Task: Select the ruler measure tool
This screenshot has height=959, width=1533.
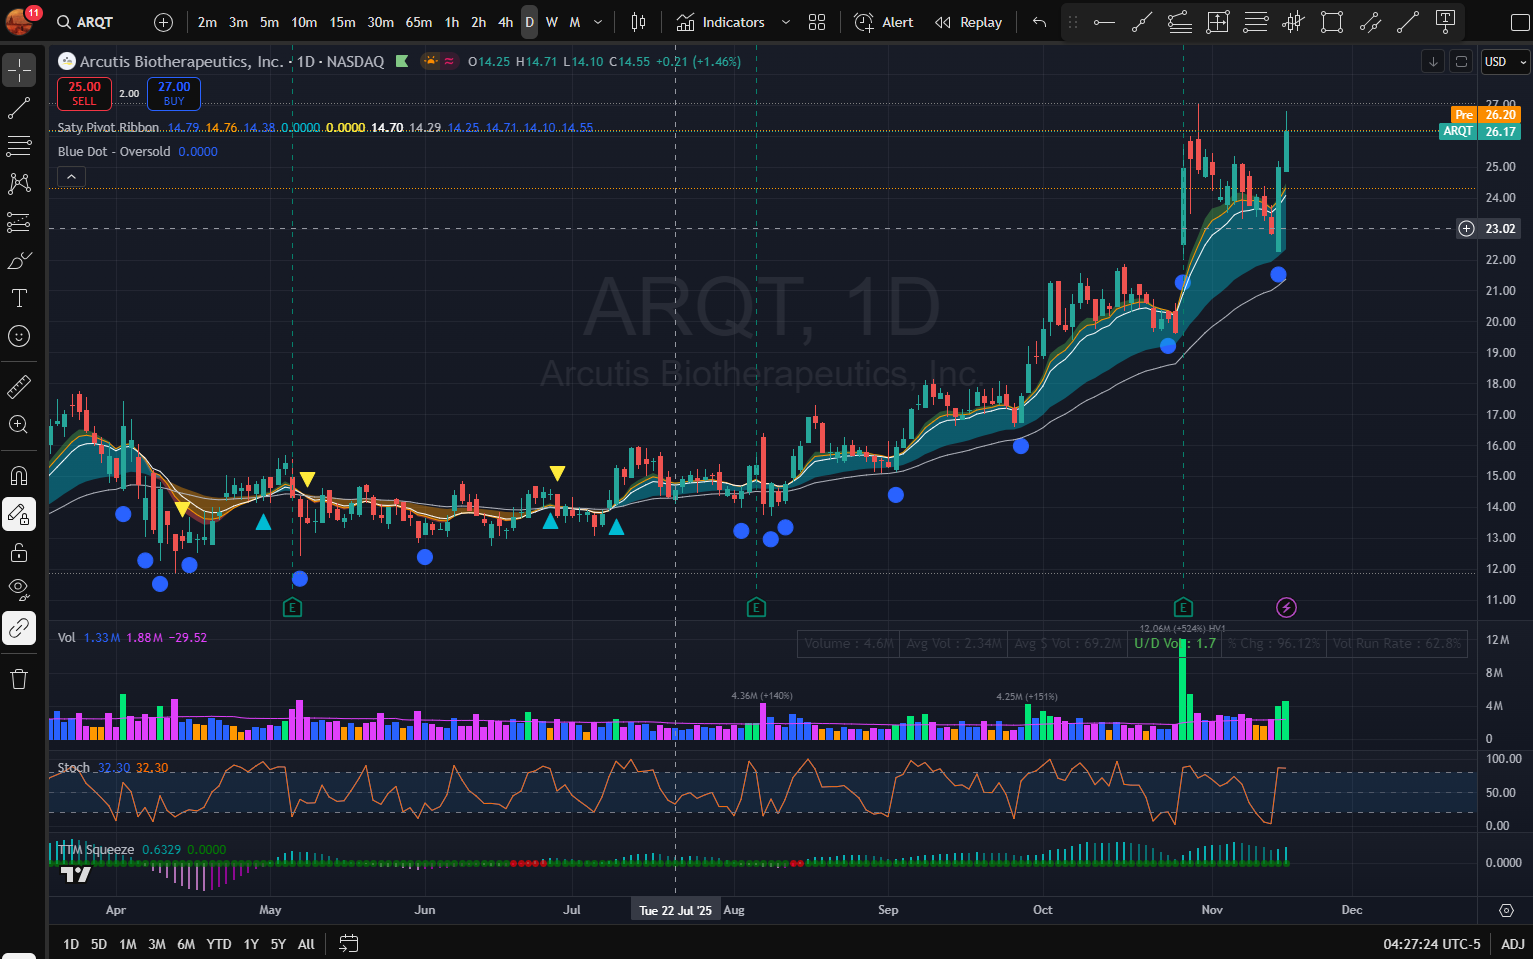Action: 19,386
